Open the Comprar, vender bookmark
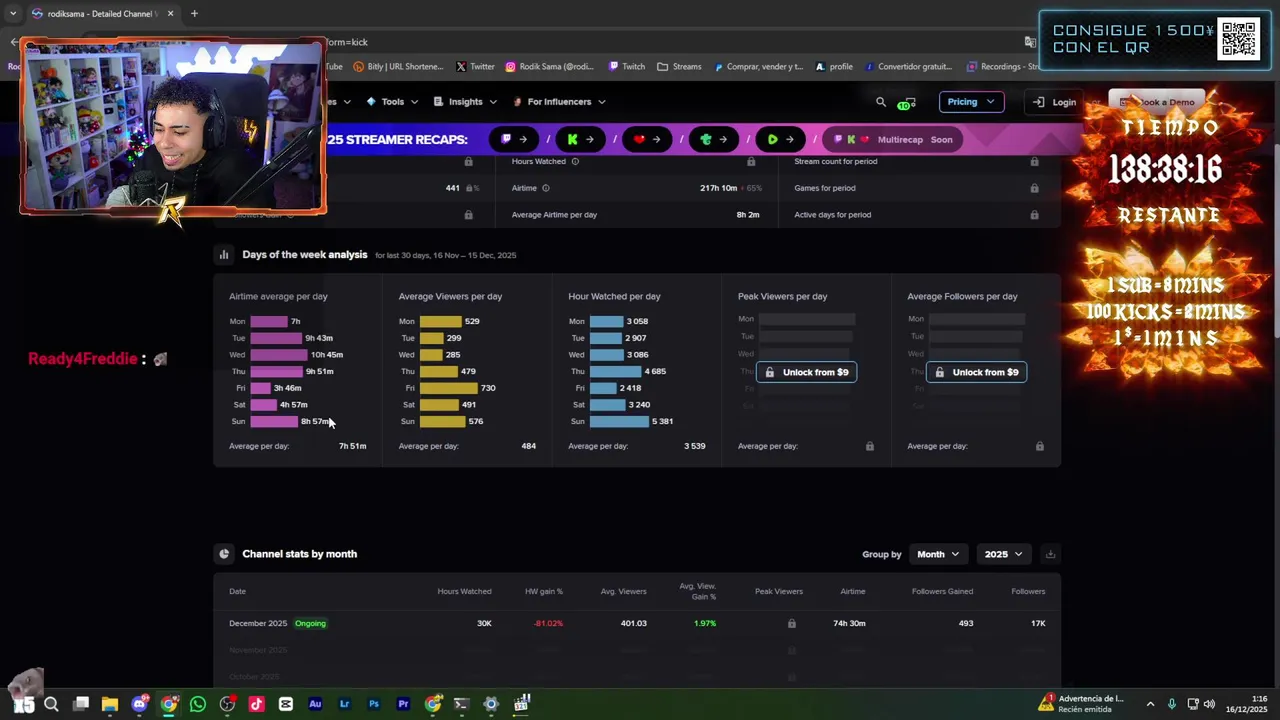The height and width of the screenshot is (720, 1280). click(x=759, y=67)
